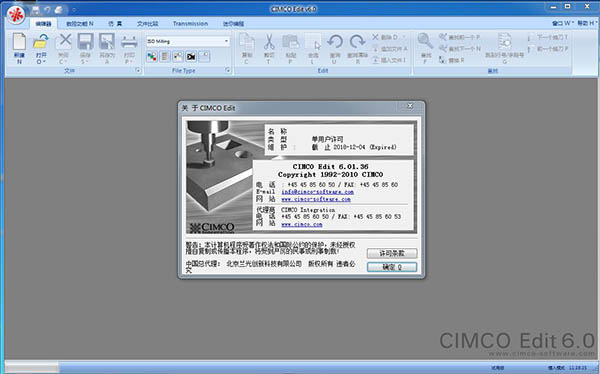Screen dimensions: 600x374
Task: Click the red CIMCO application logo button
Action: 16,15
